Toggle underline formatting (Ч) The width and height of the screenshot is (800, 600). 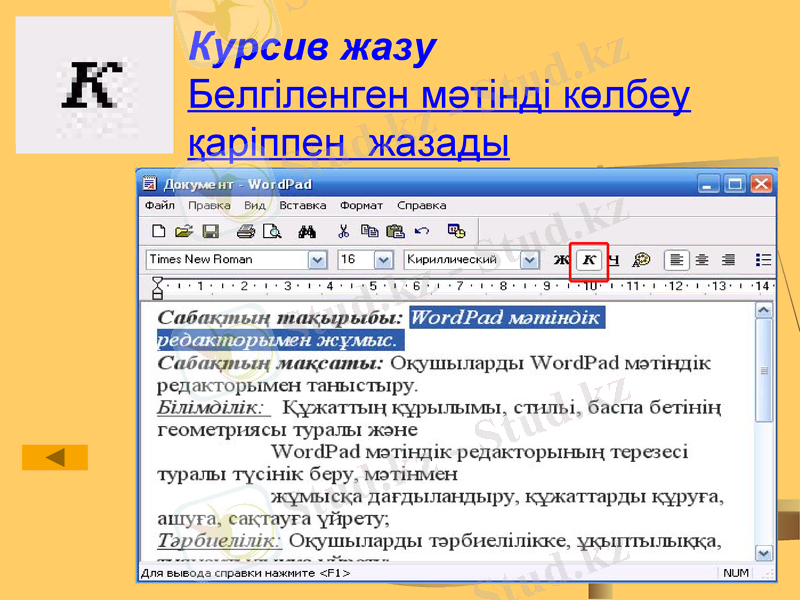[x=615, y=258]
